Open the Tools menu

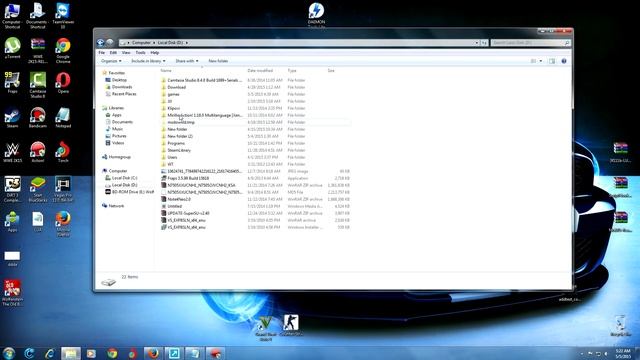[140, 53]
